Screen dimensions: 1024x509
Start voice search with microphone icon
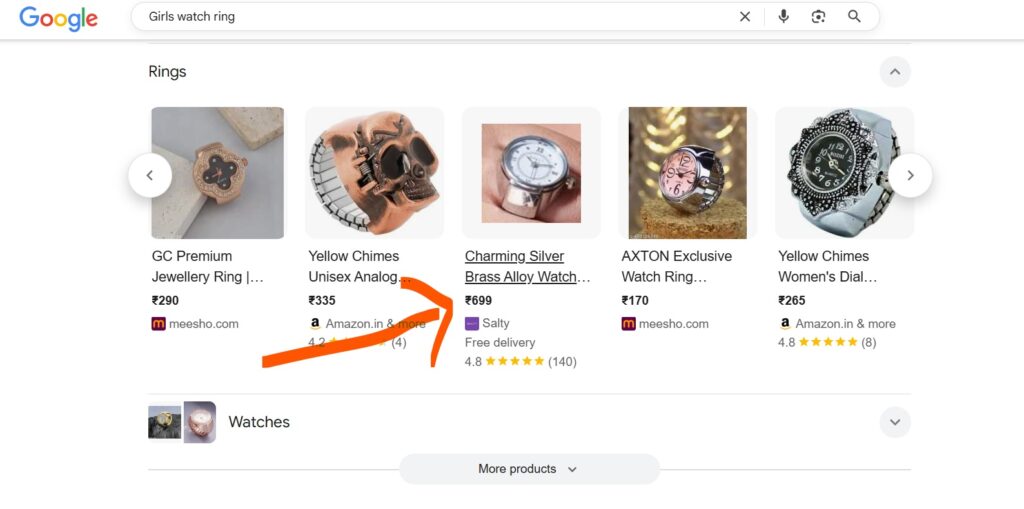[x=784, y=17]
